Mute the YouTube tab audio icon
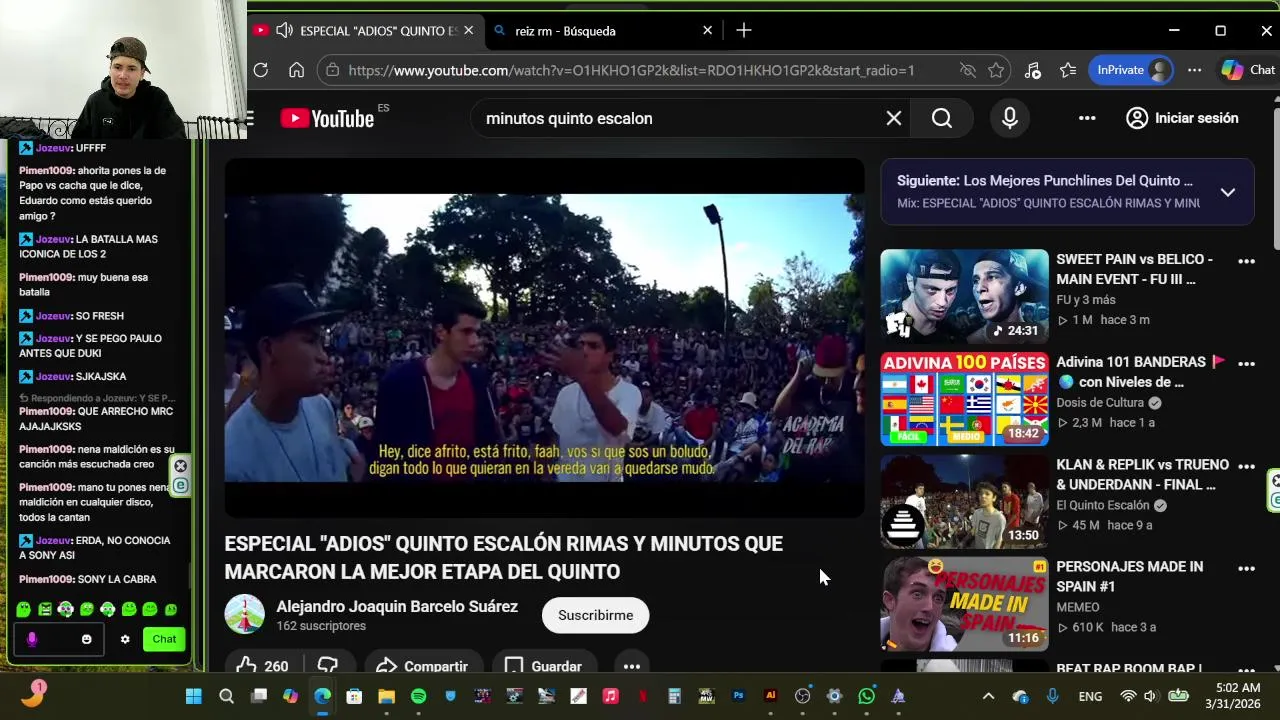The image size is (1280, 720). (284, 31)
